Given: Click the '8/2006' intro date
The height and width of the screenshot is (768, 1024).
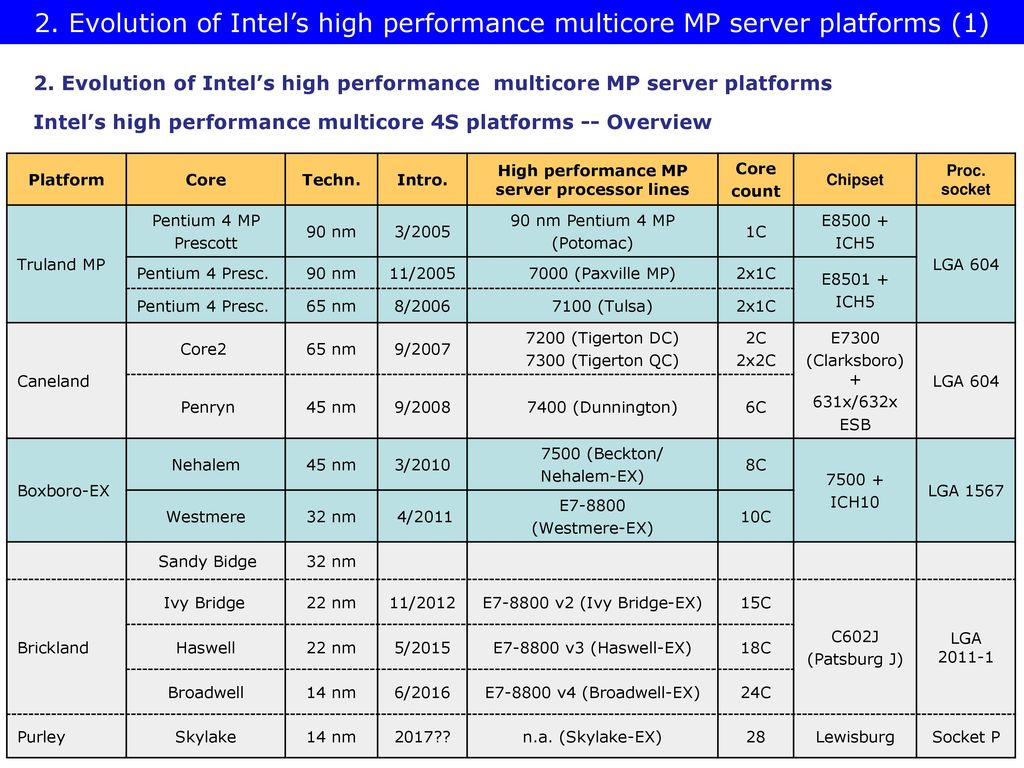Looking at the screenshot, I should pos(423,306).
